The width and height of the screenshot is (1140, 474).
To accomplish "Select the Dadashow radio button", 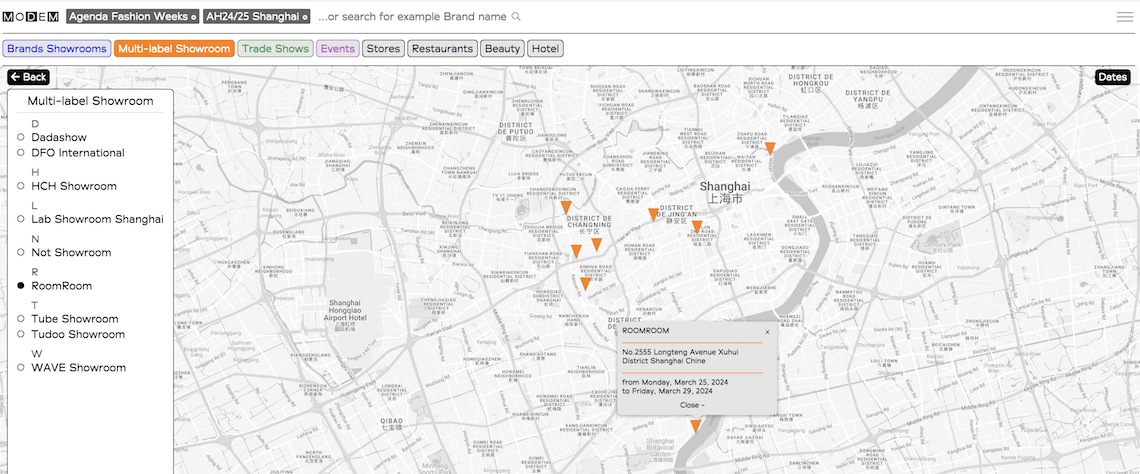I will (21, 137).
